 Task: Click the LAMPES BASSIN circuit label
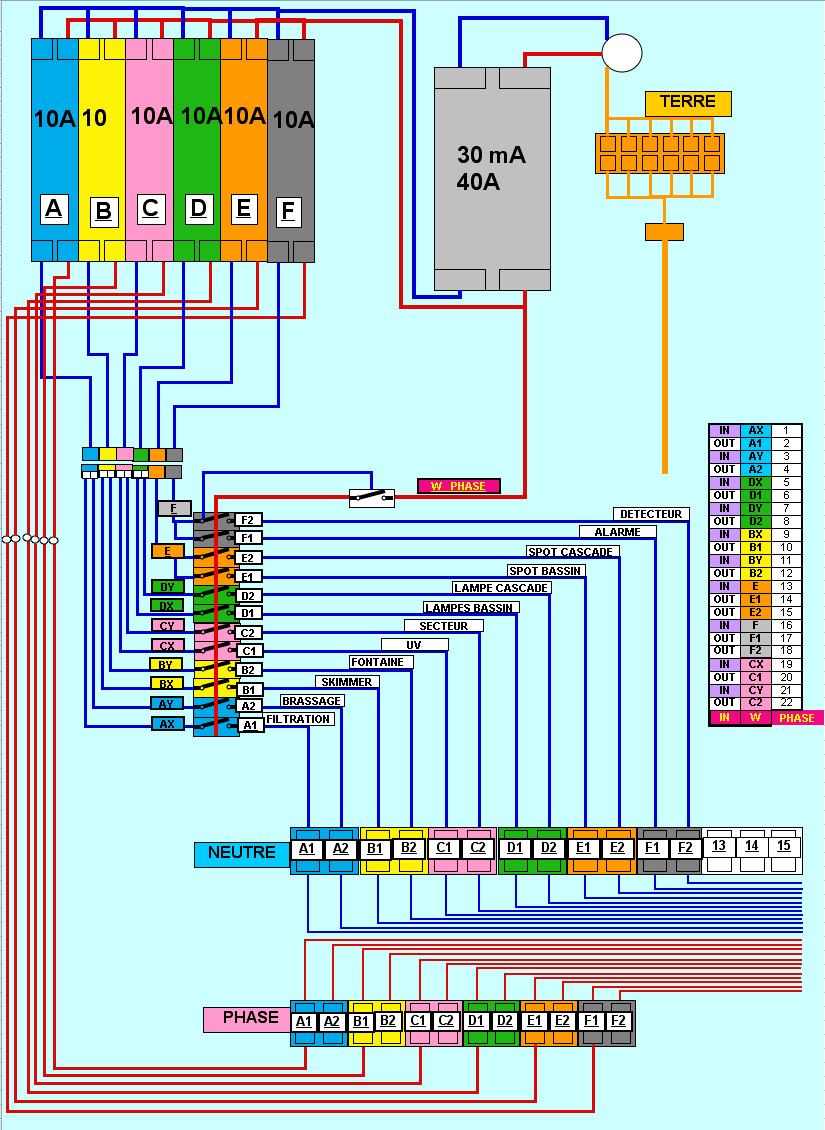click(x=469, y=608)
